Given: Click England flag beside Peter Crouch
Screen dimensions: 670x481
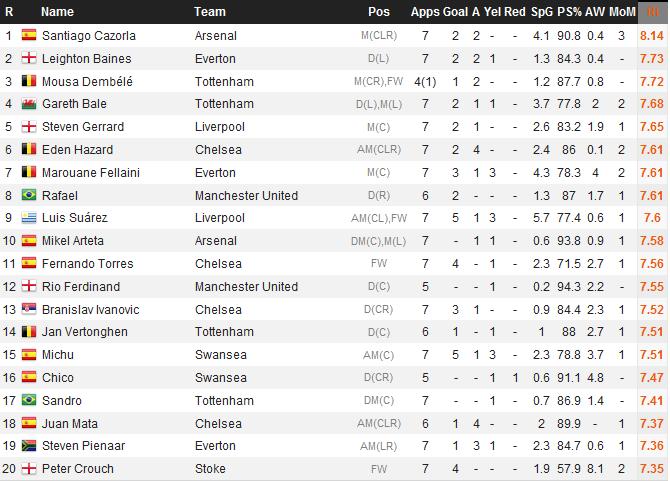Looking at the screenshot, I should coord(29,469).
